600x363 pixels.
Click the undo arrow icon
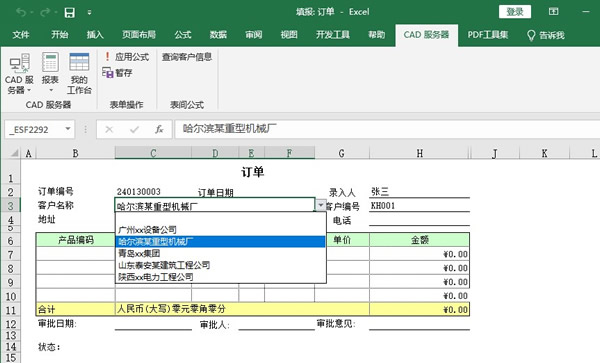point(21,13)
